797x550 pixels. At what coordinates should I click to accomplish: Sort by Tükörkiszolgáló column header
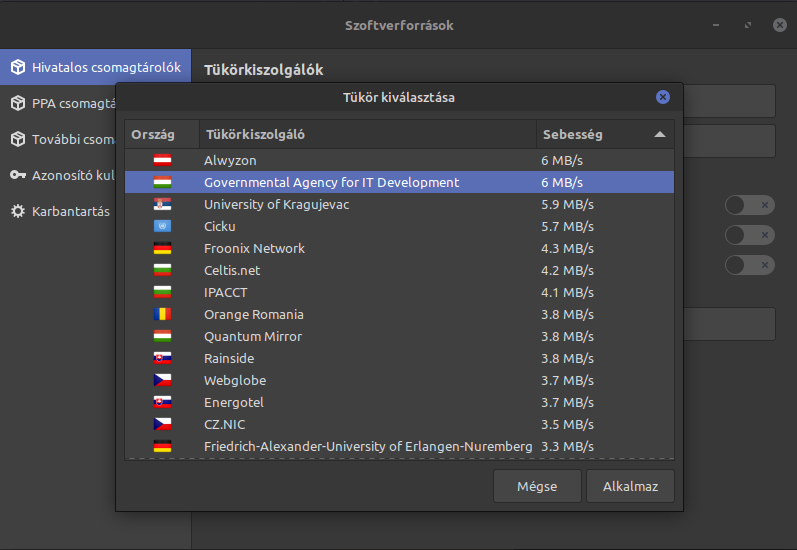click(368, 134)
